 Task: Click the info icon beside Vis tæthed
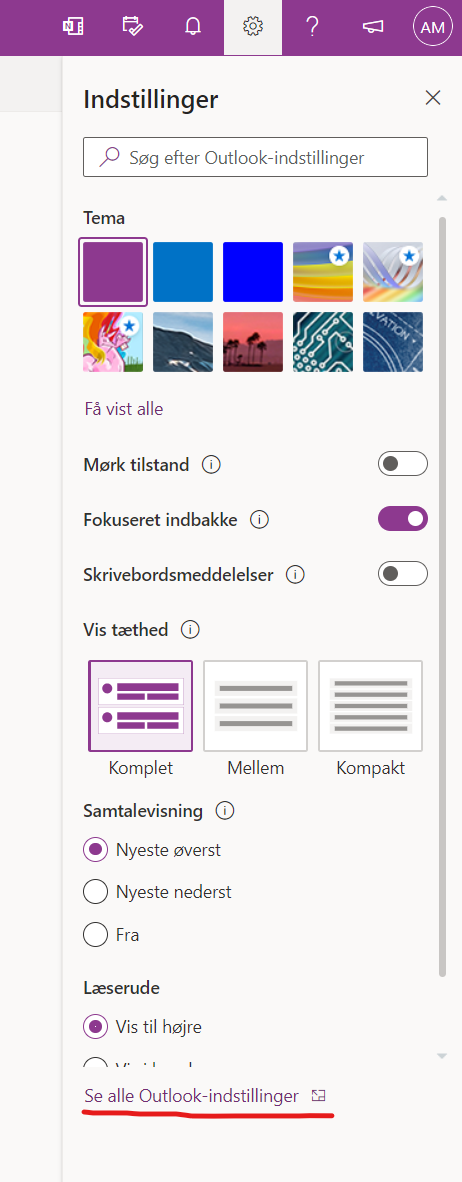click(190, 629)
